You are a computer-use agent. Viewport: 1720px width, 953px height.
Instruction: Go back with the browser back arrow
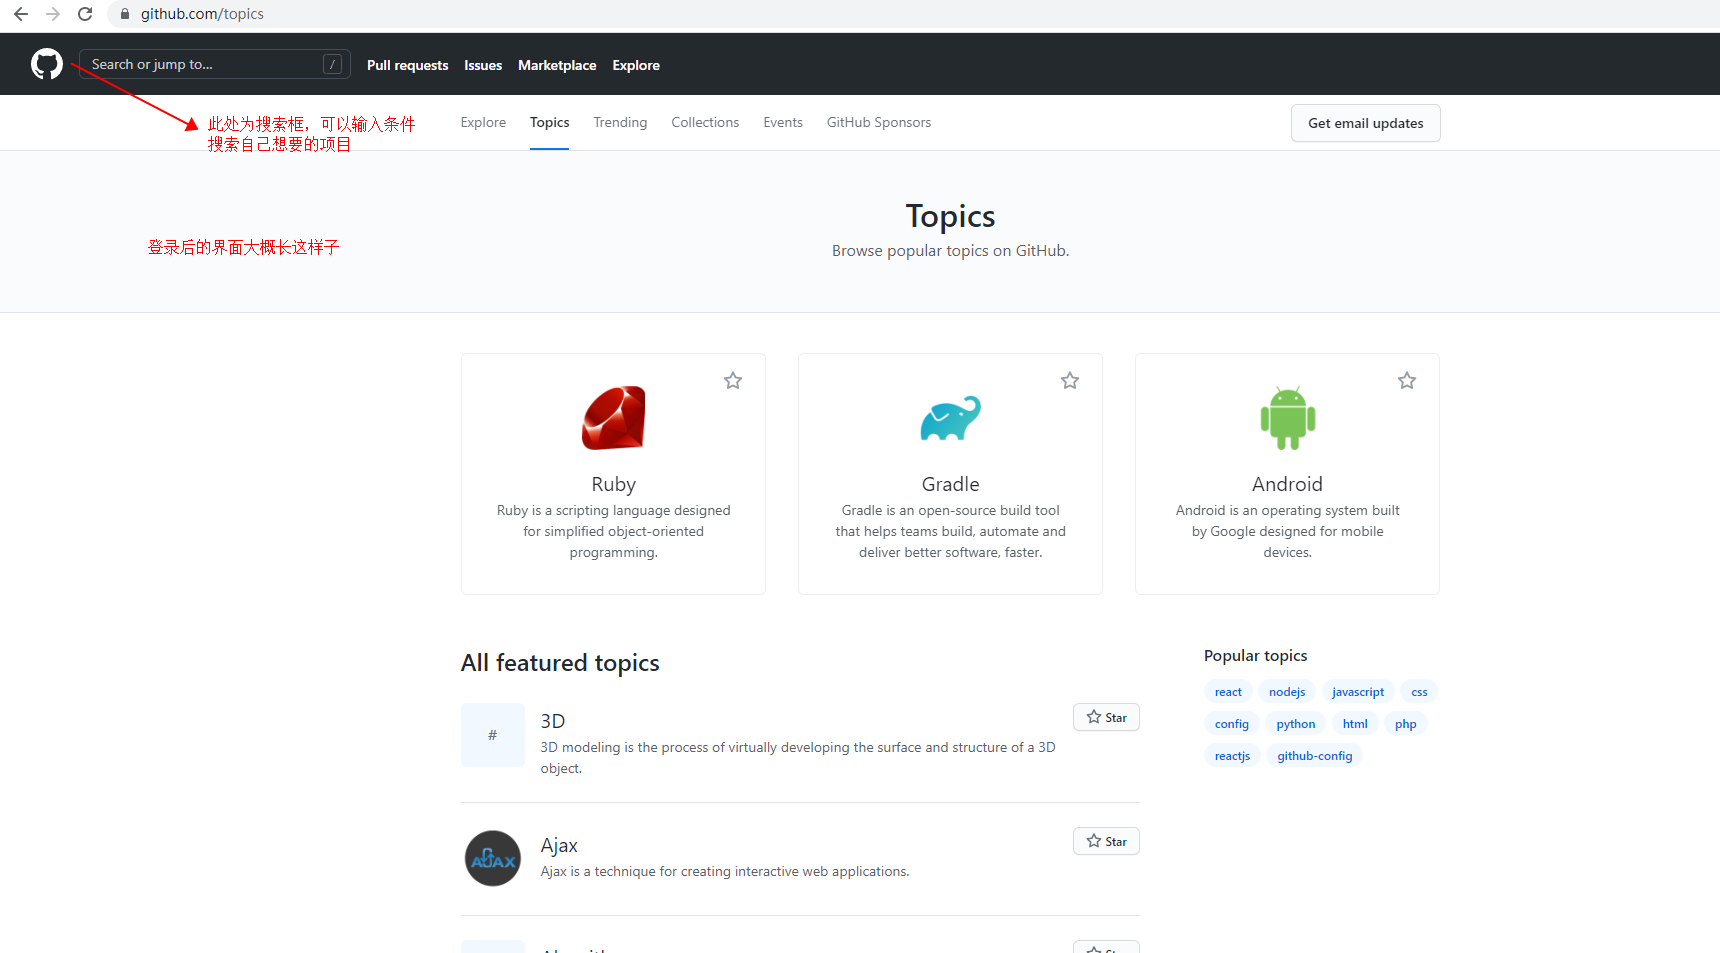[21, 14]
